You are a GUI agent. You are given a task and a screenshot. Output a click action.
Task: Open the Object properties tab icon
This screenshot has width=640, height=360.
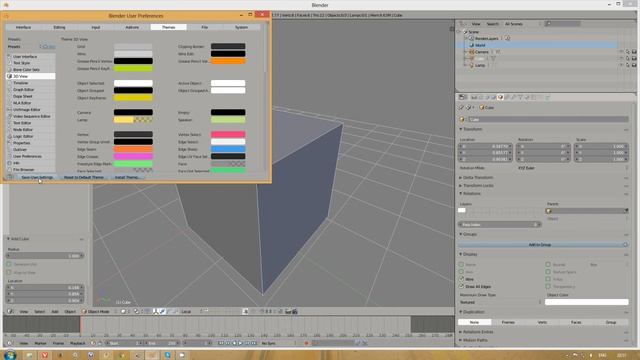[x=500, y=97]
